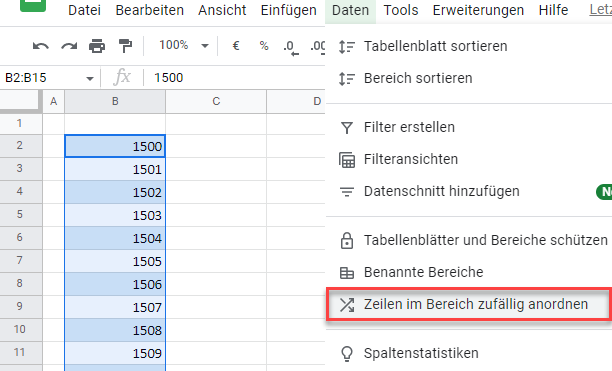The width and height of the screenshot is (612, 371).
Task: Click the Google Sheets logo icon
Action: (33, 5)
